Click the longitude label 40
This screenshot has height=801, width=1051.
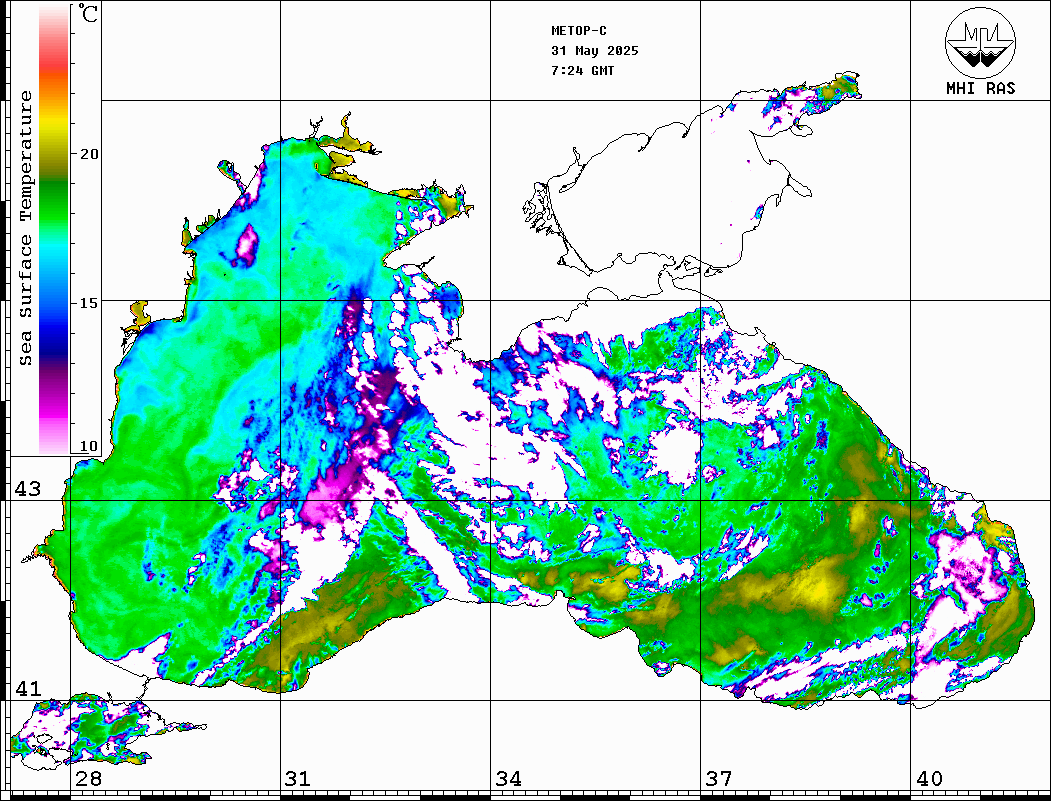[x=929, y=779]
